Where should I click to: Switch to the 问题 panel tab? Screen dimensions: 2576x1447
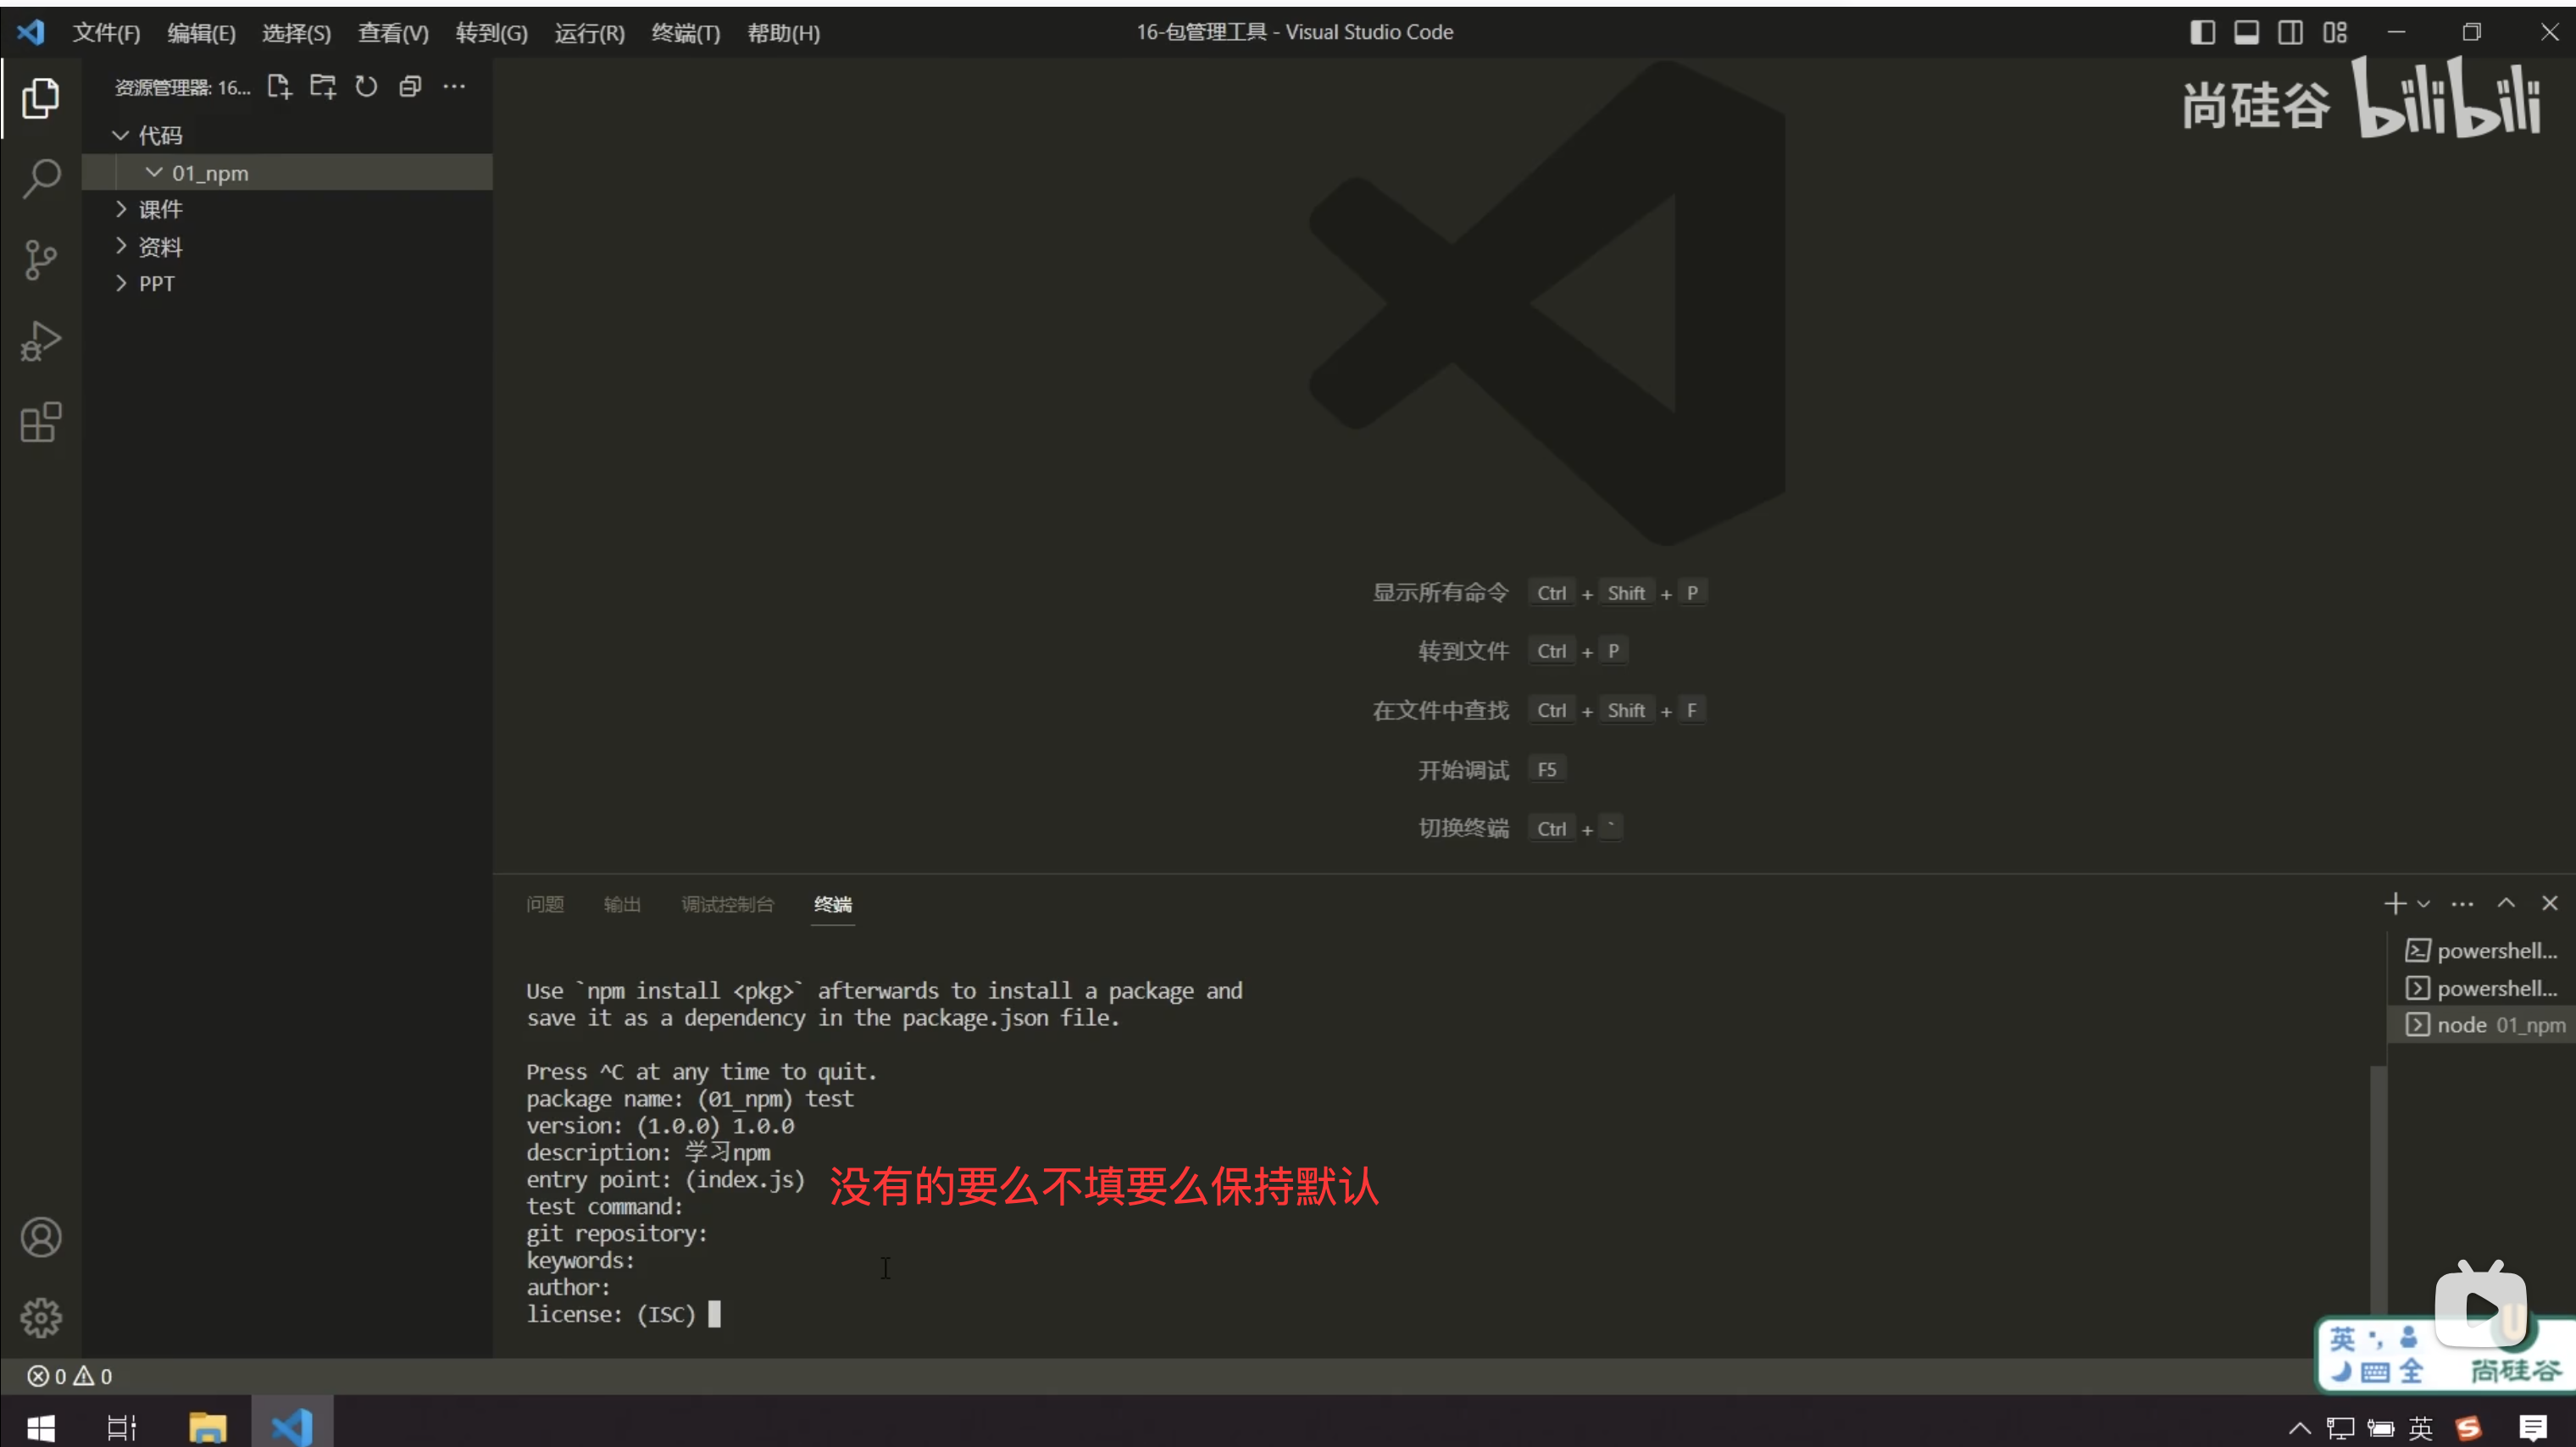pos(545,904)
